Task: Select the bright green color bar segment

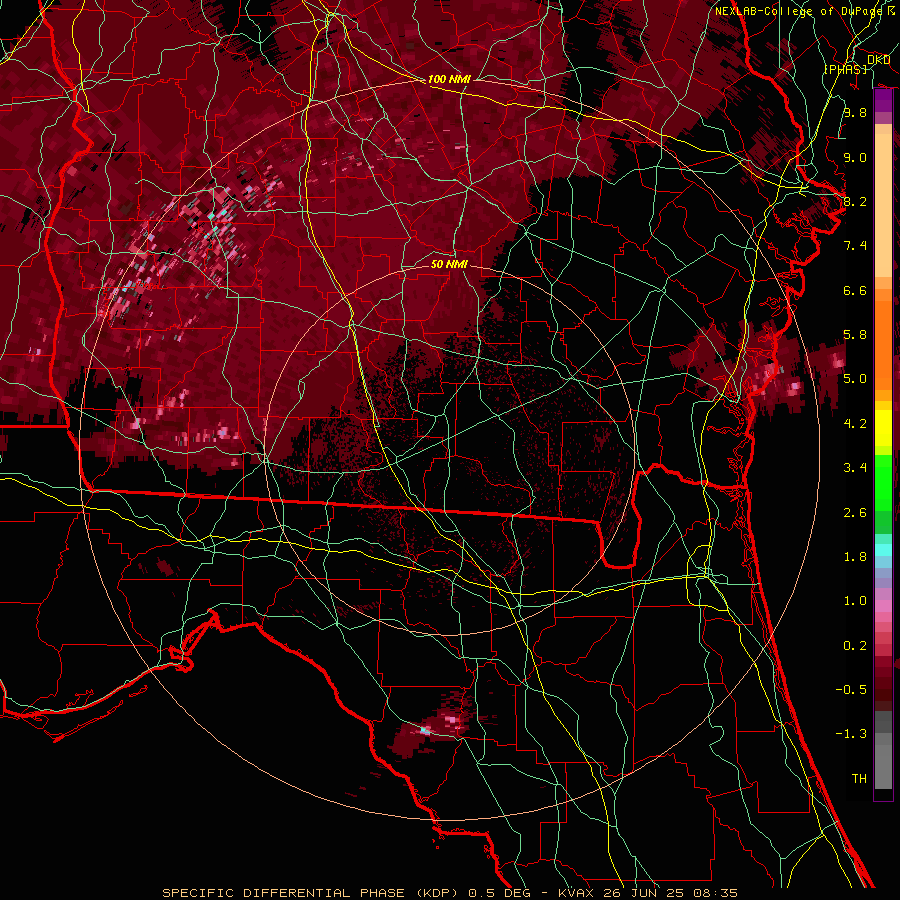Action: tap(883, 485)
